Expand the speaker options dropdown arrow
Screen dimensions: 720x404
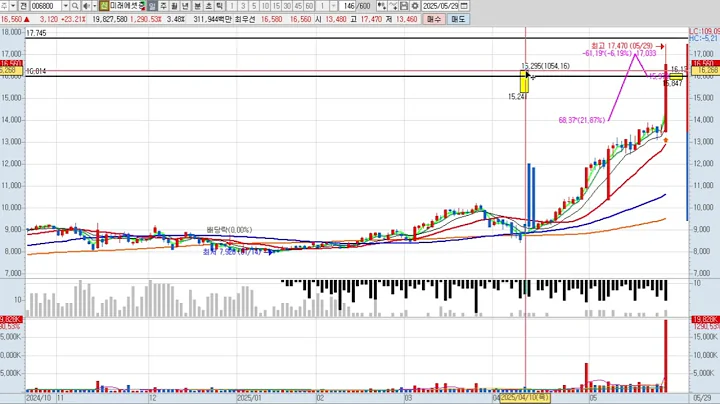(95, 6)
